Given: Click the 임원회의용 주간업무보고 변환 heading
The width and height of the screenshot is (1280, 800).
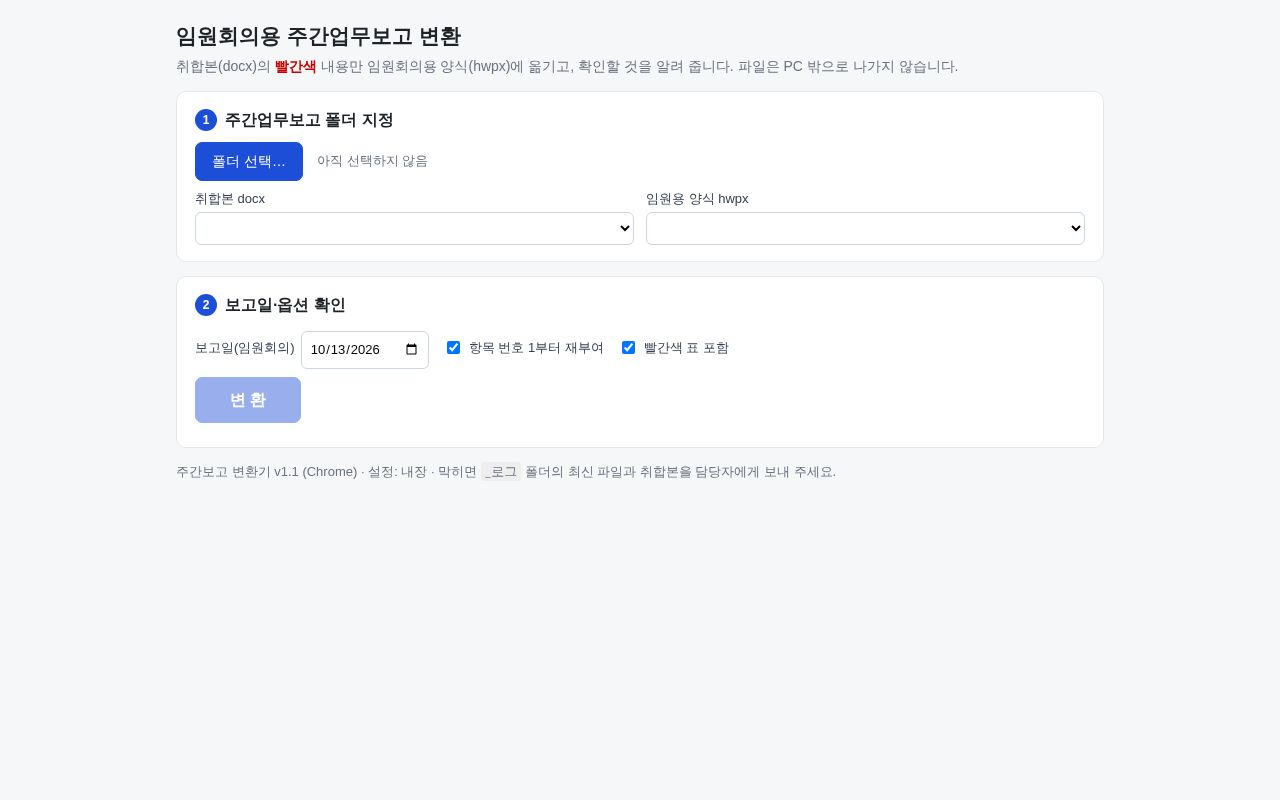Looking at the screenshot, I should [x=318, y=36].
